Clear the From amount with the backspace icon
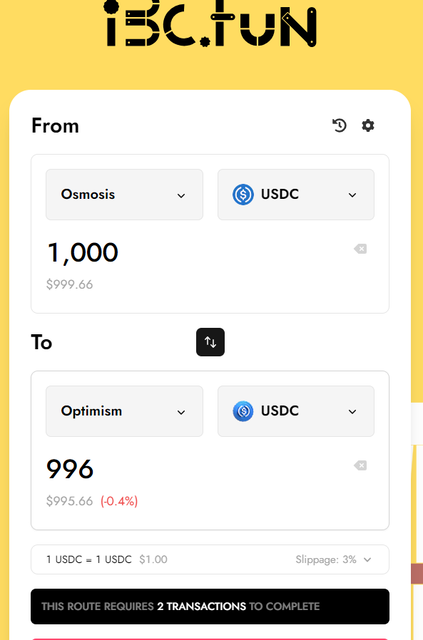The image size is (423, 640). 361,249
